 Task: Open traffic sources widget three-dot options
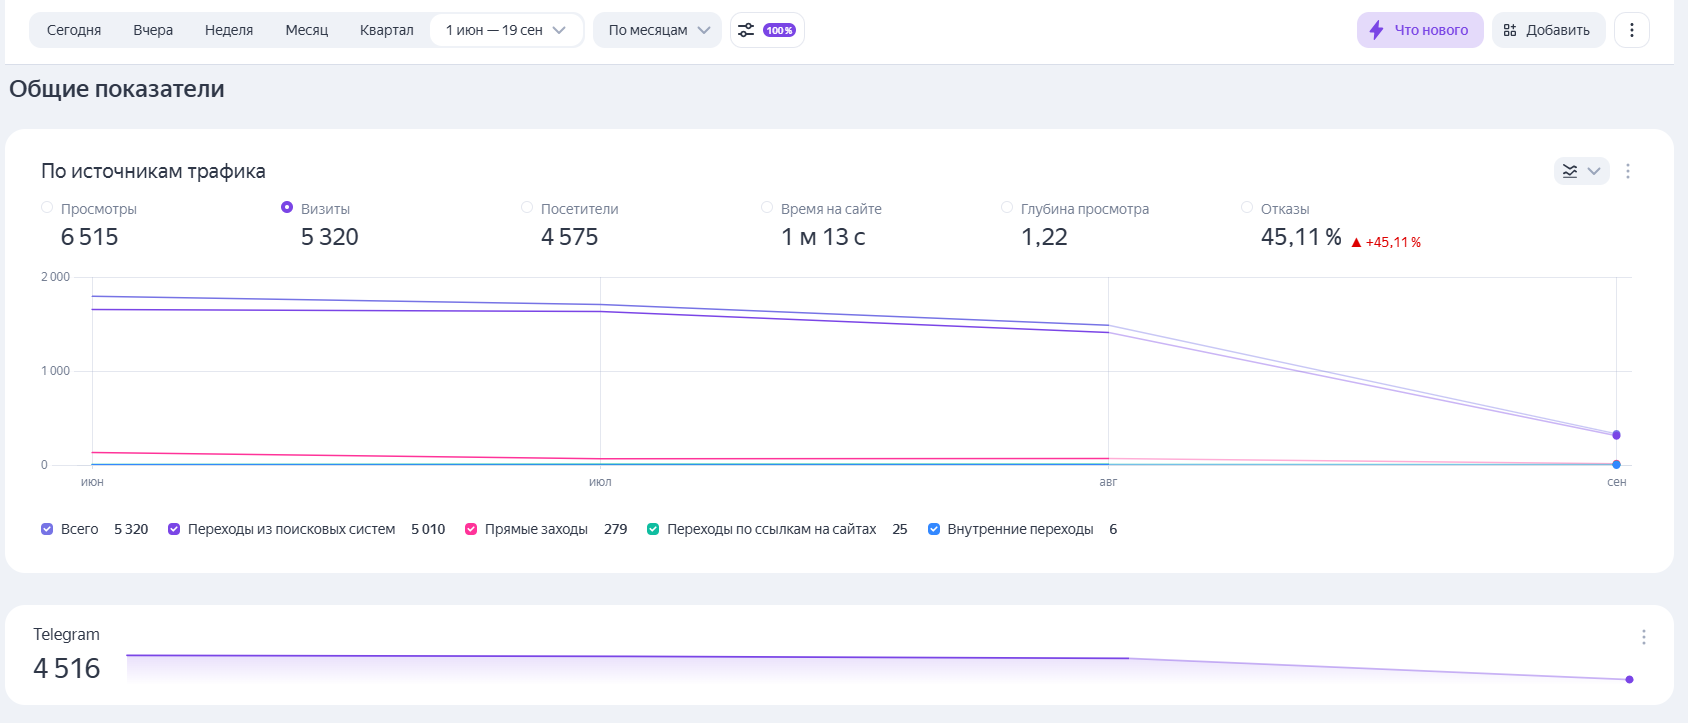click(x=1628, y=171)
